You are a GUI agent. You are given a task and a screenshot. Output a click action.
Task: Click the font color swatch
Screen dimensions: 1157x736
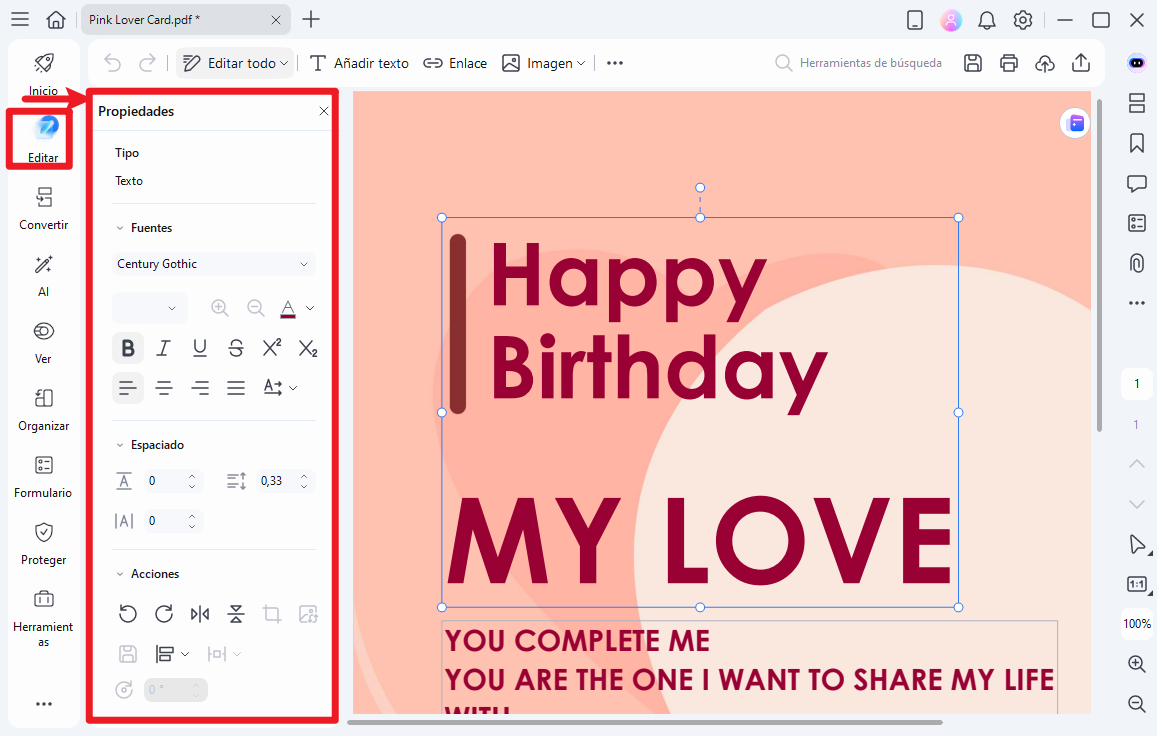tap(288, 308)
